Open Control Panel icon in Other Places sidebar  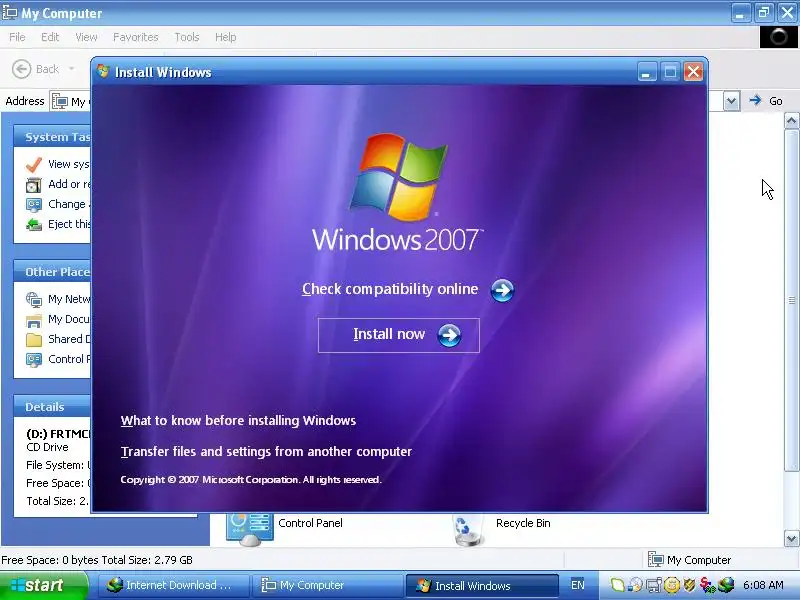click(x=34, y=360)
